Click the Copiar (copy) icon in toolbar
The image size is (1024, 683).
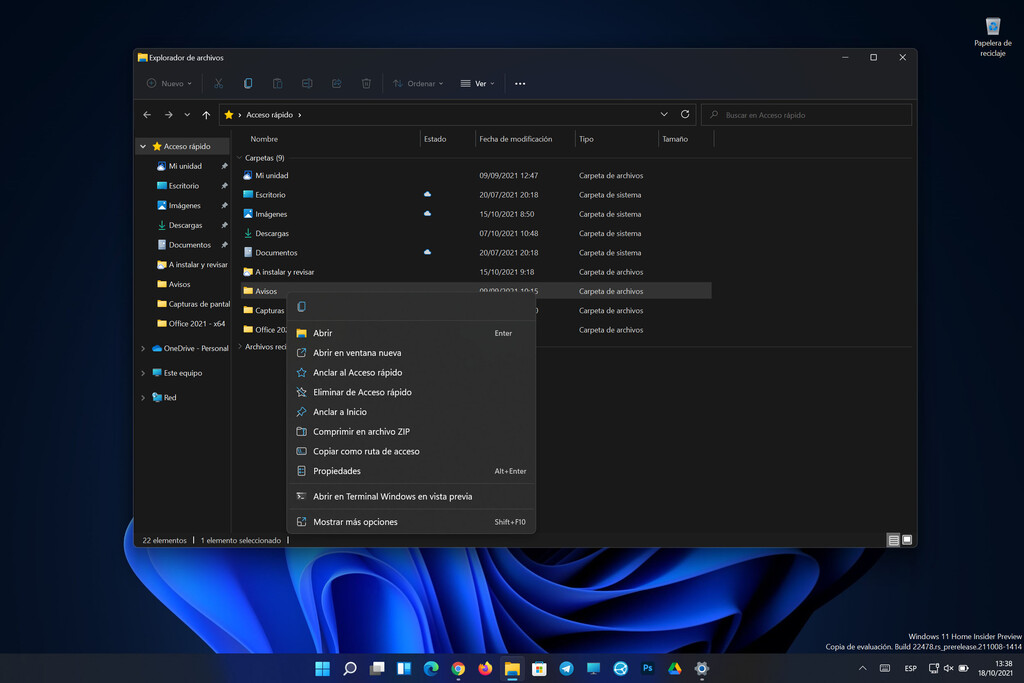248,83
